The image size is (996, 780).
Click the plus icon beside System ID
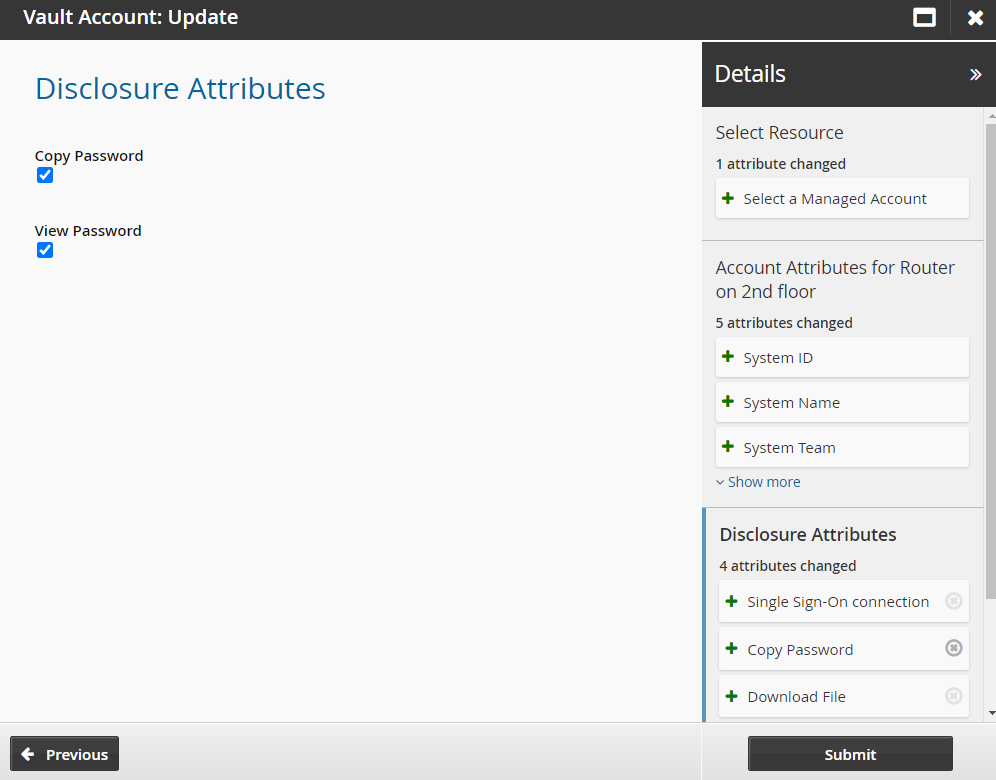click(x=728, y=357)
